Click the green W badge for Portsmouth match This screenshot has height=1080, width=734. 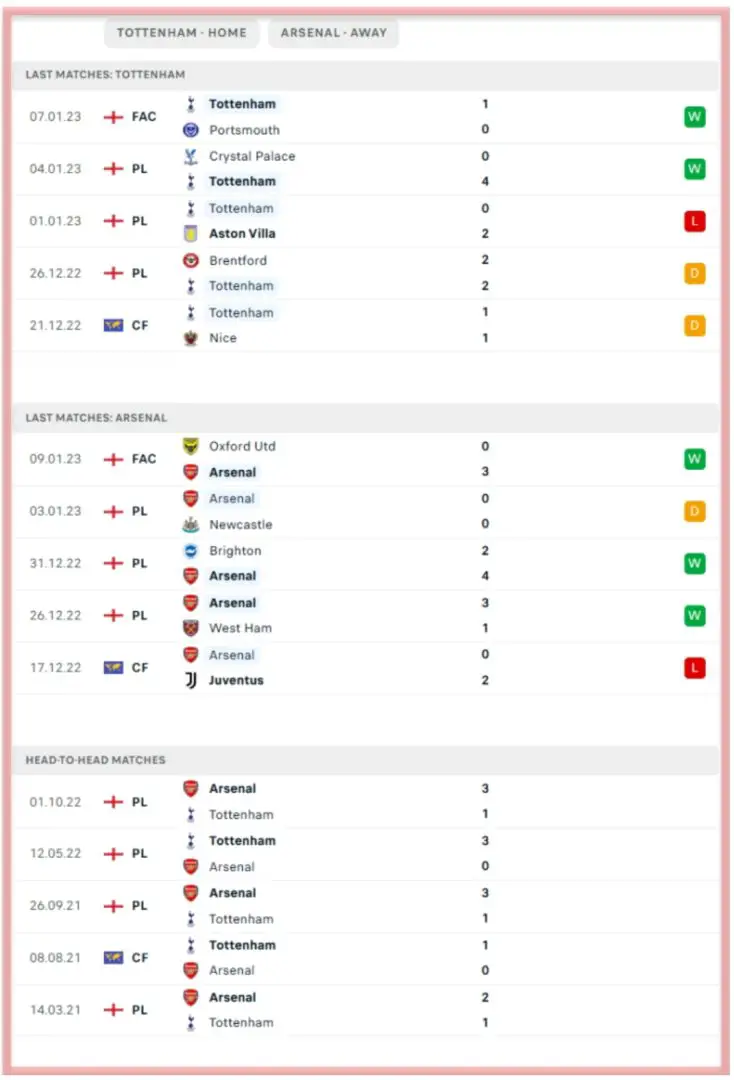(x=695, y=117)
